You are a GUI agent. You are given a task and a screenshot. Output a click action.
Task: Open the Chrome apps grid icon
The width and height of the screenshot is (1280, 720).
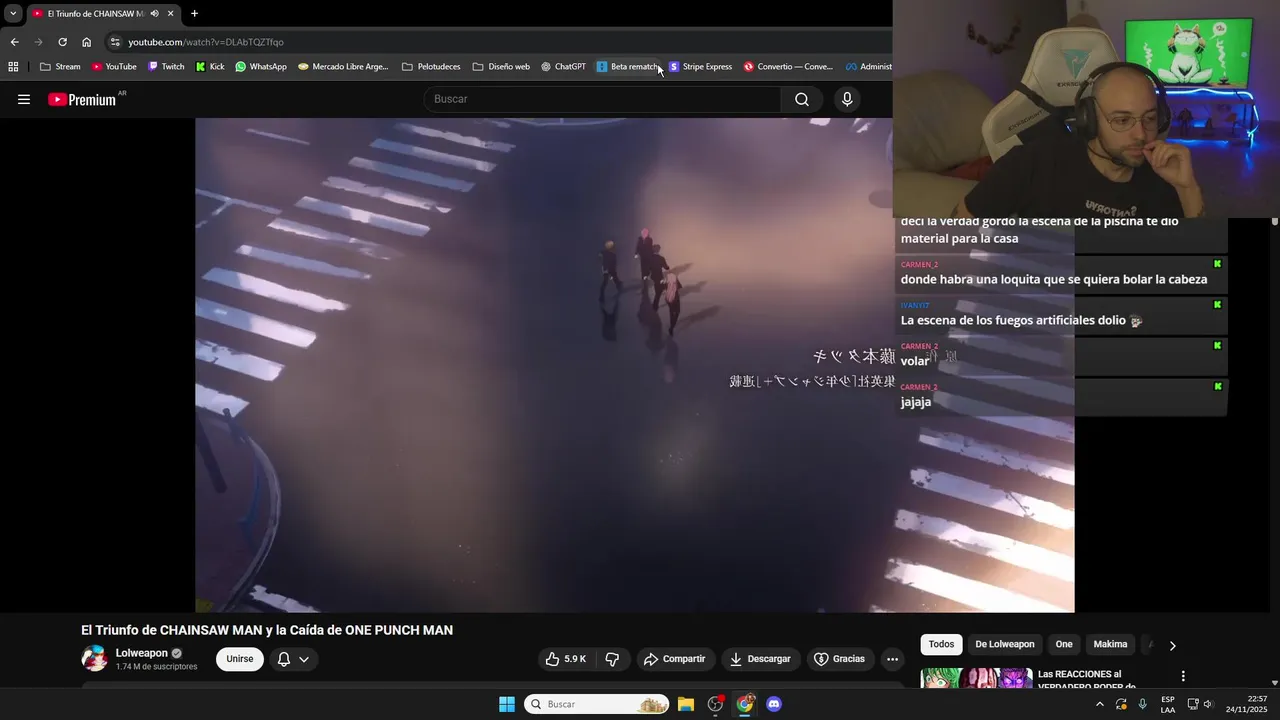tap(13, 67)
